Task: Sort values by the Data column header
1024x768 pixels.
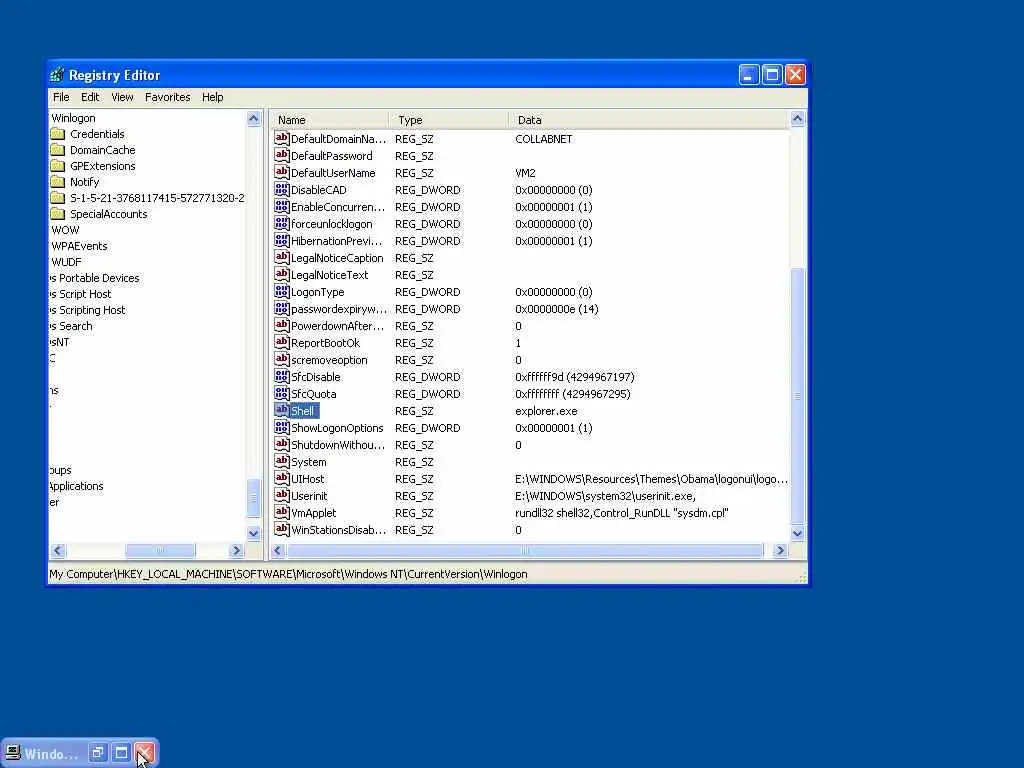Action: point(648,120)
